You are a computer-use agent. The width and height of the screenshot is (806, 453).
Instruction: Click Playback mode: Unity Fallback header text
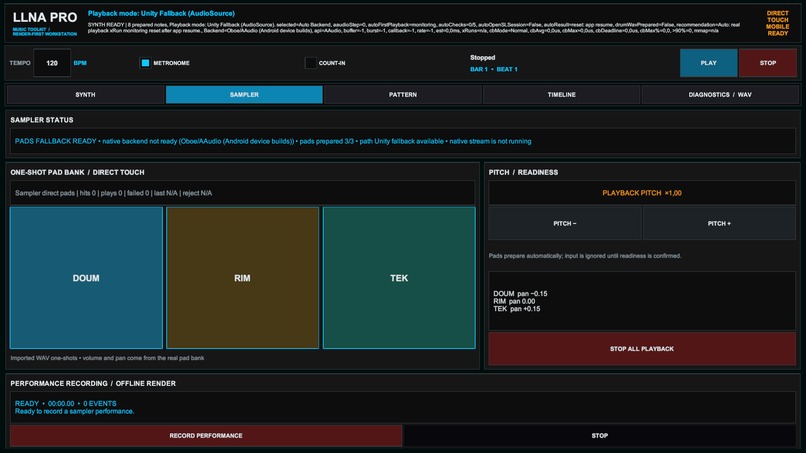161,13
